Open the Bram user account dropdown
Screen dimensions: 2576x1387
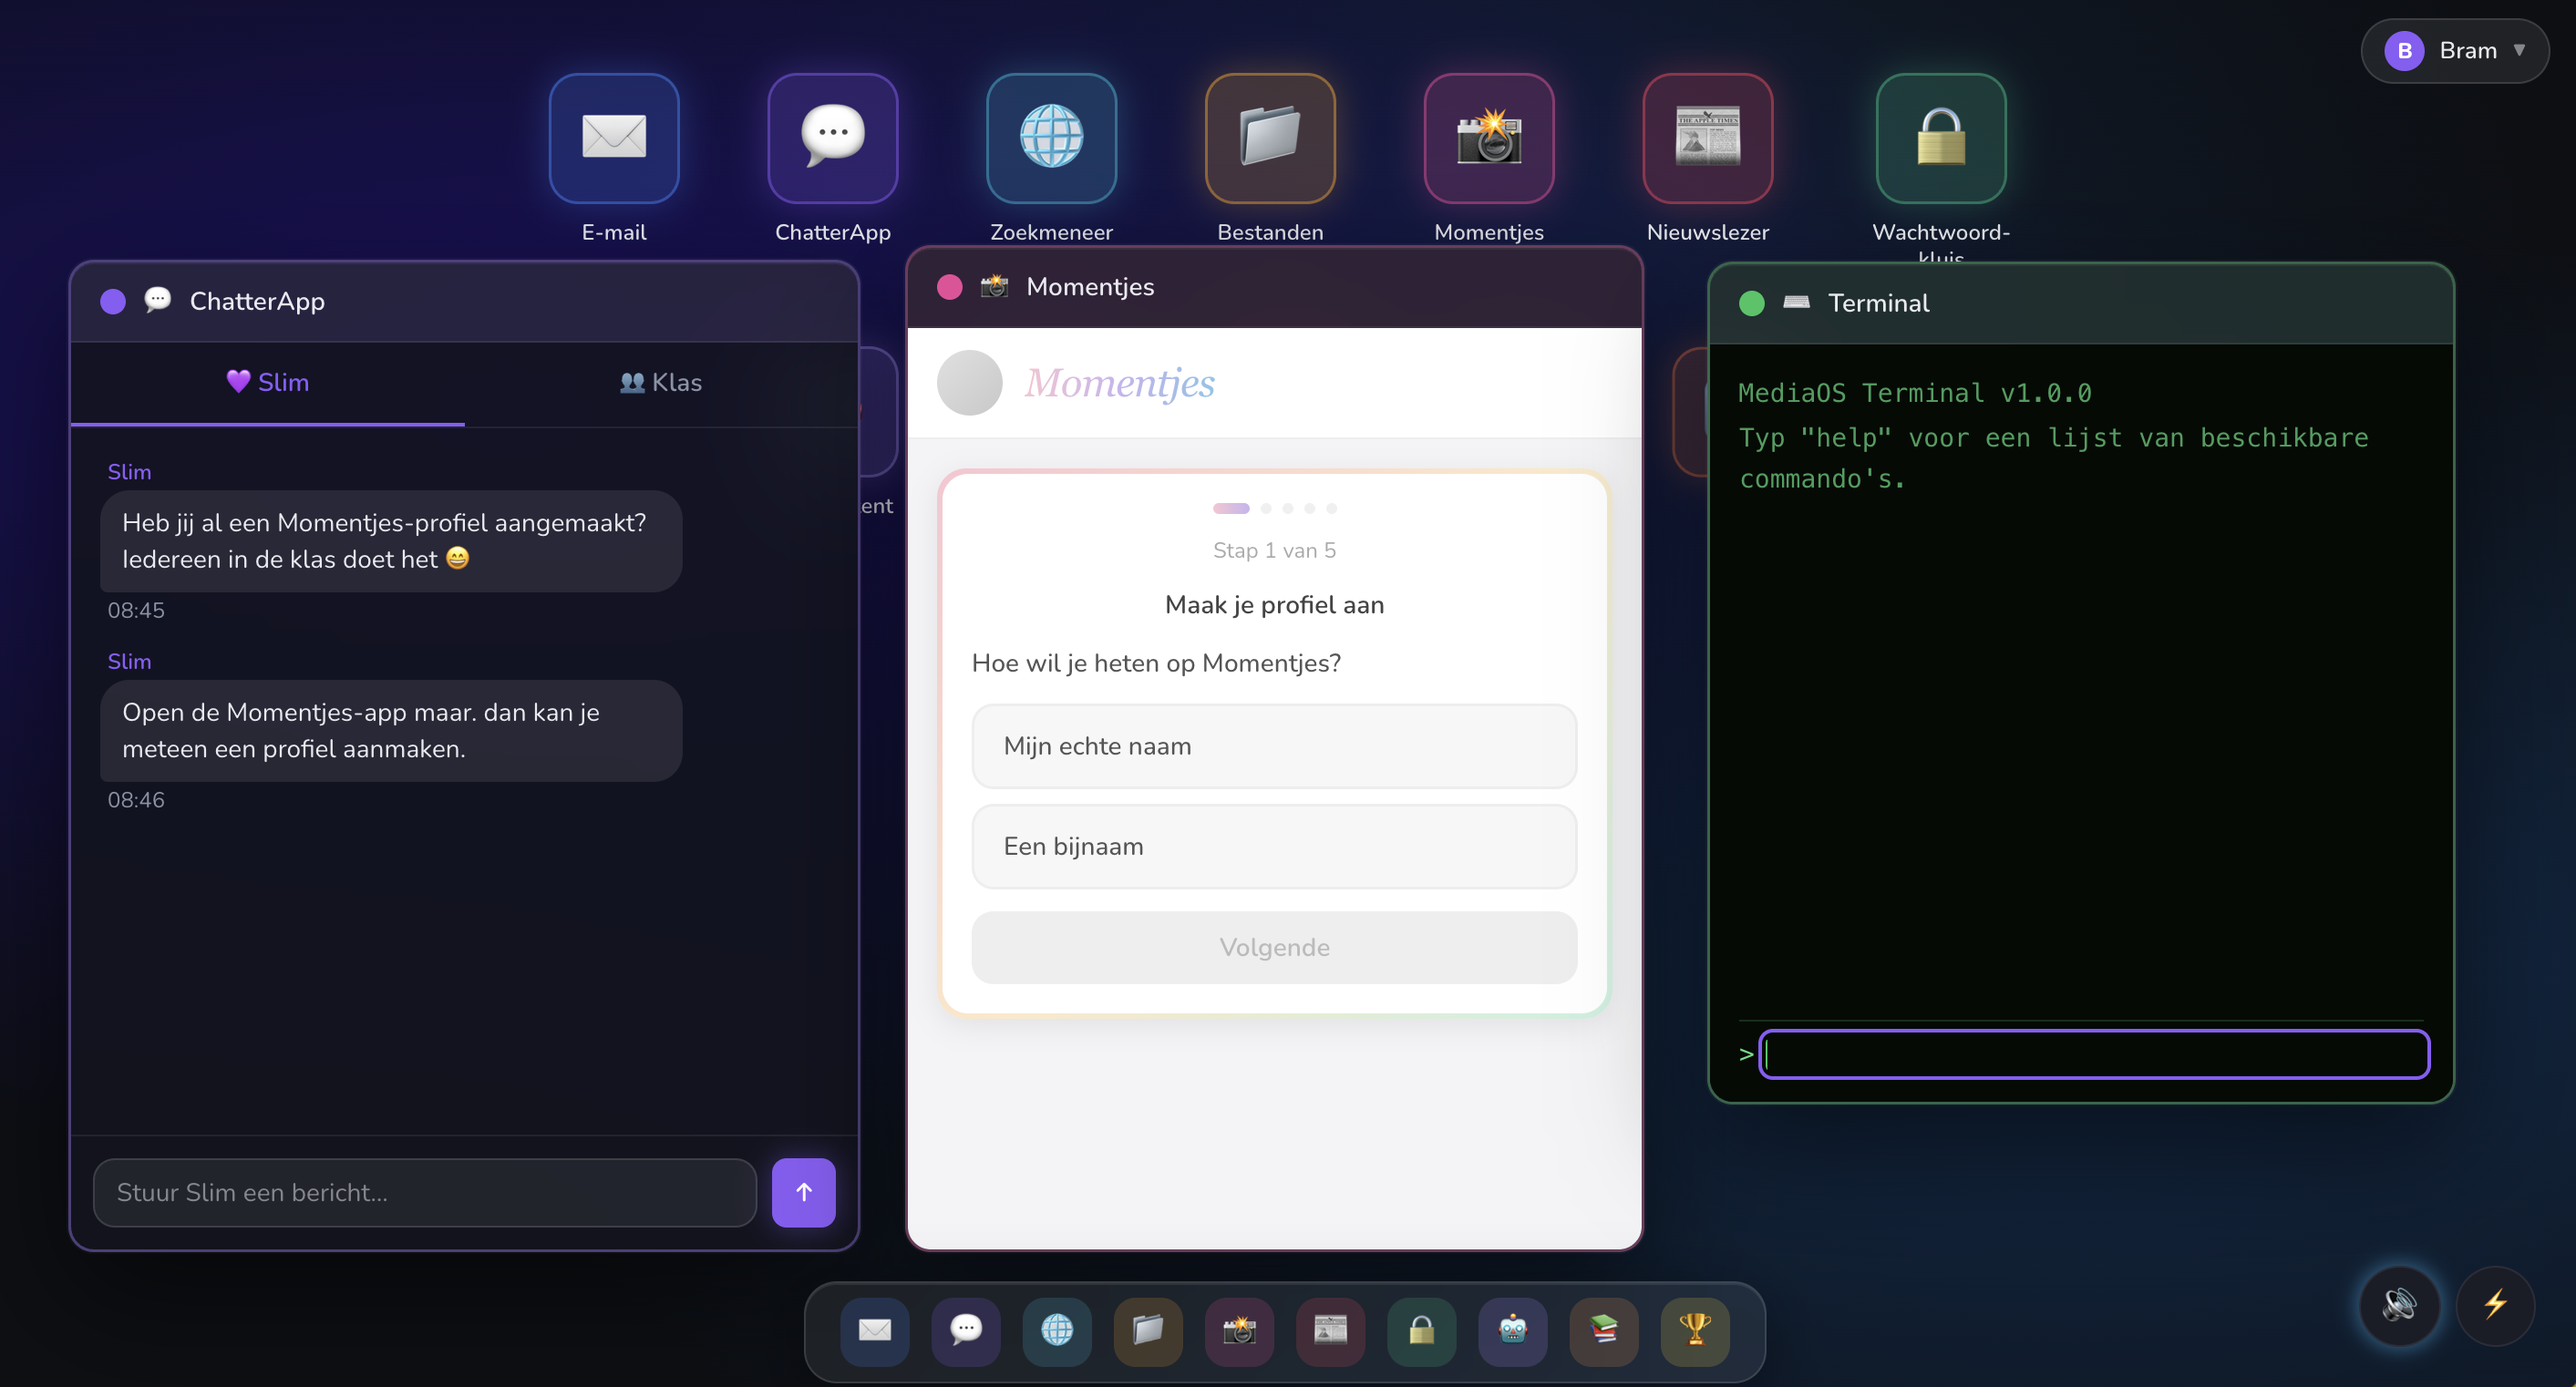coord(2455,50)
